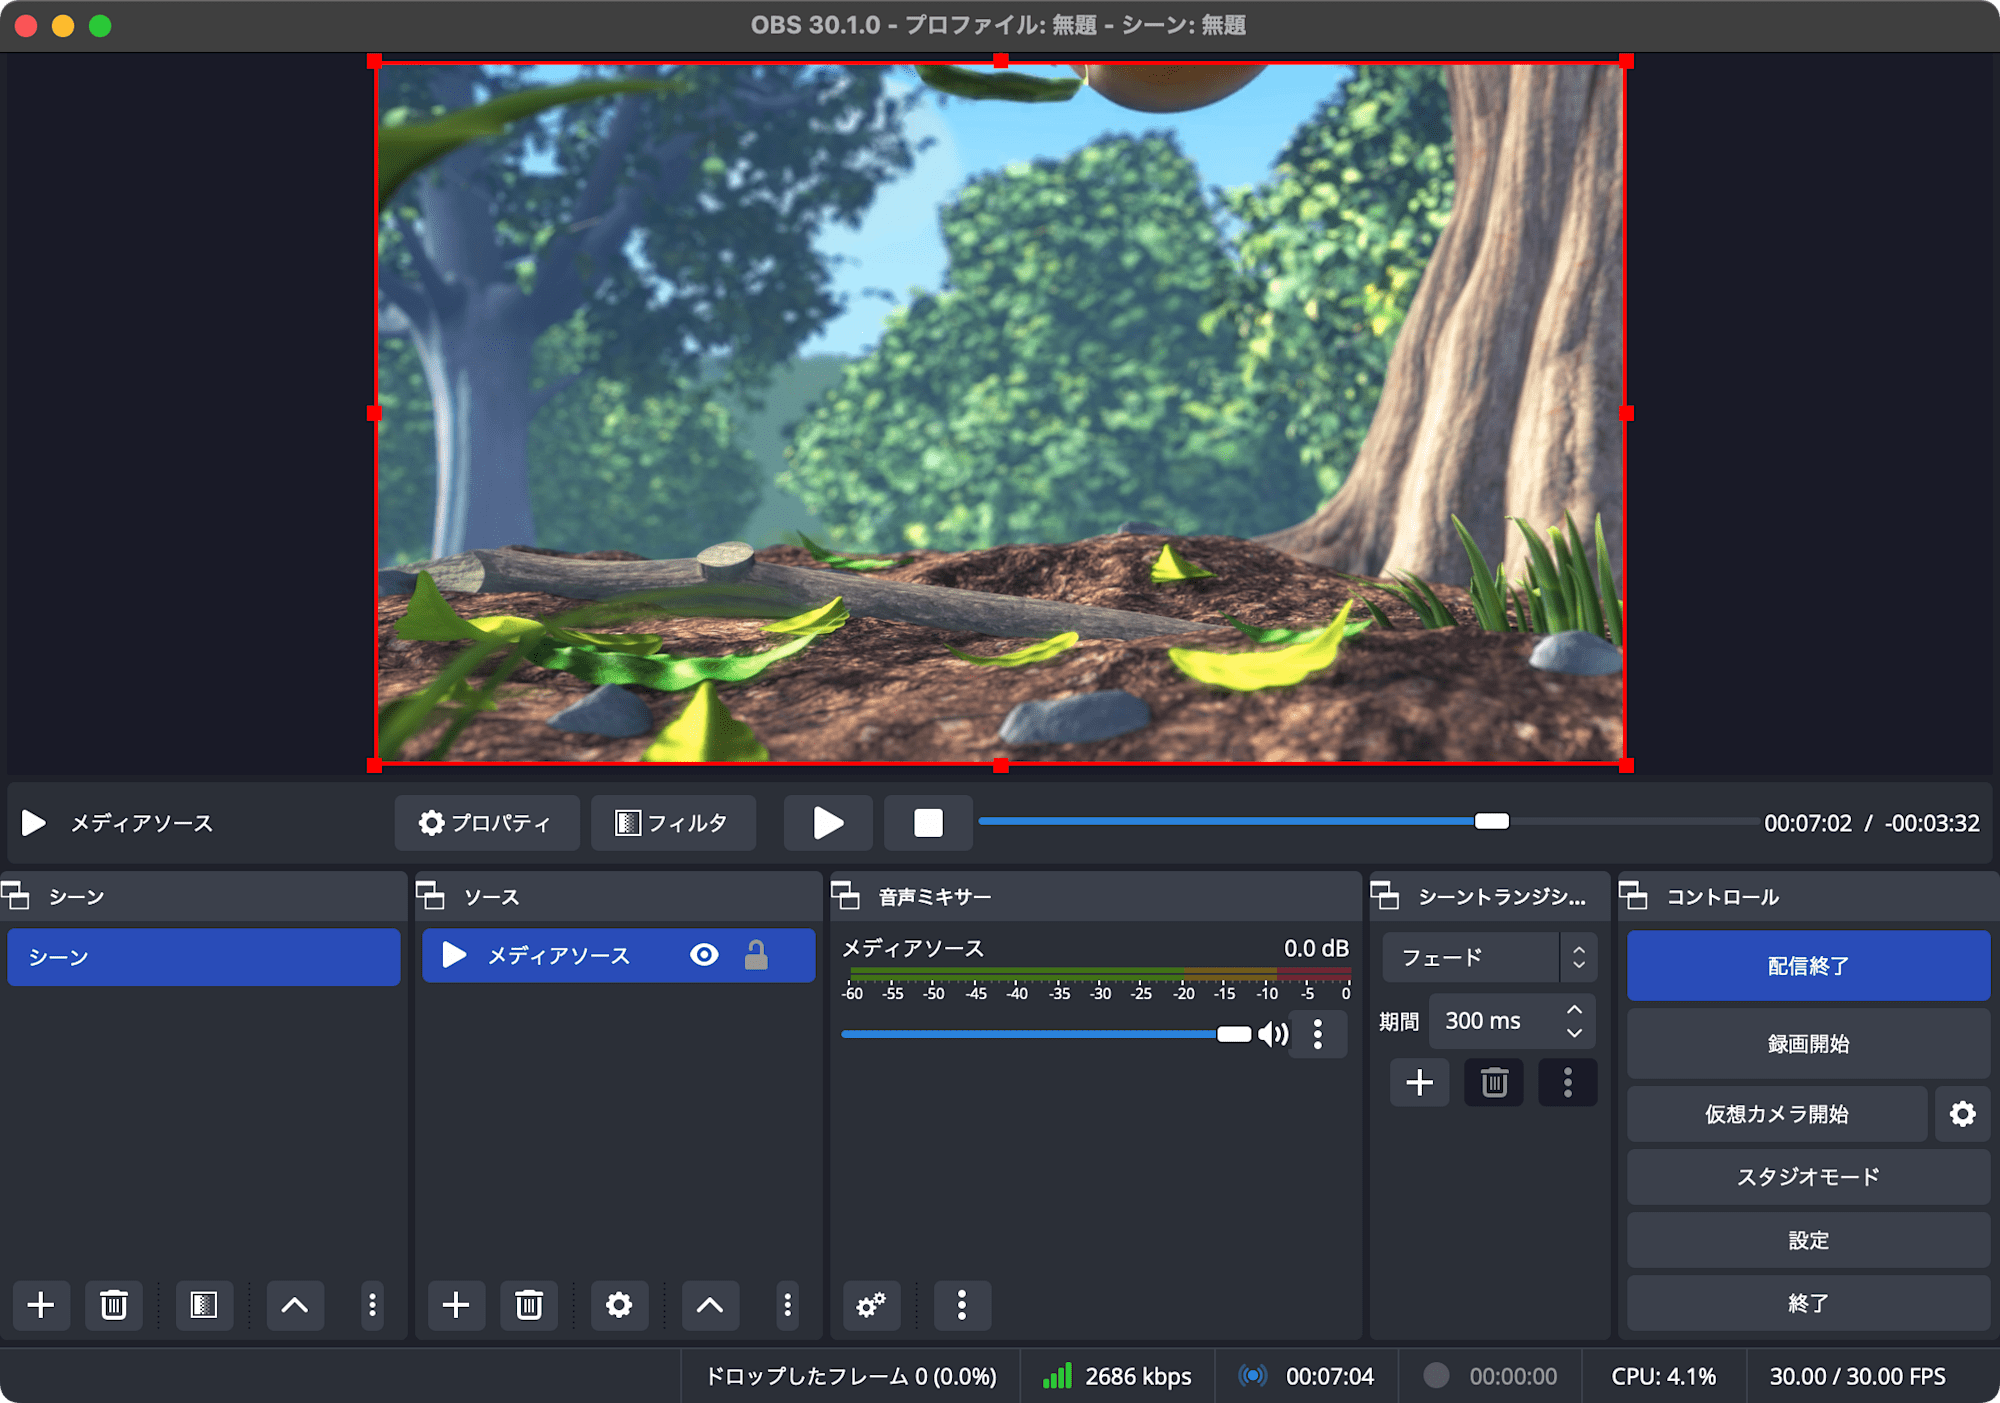Open the フィルタ dialog for media source
The height and width of the screenshot is (1403, 2000).
pos(672,823)
